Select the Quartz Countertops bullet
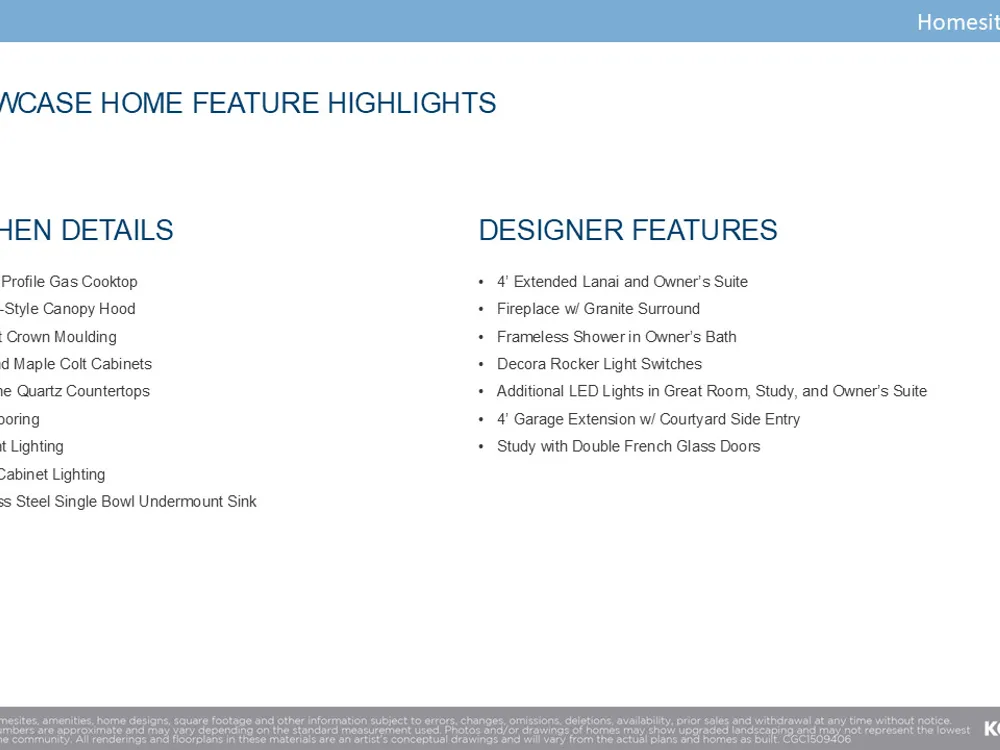Viewport: 1000px width, 750px height. (x=75, y=391)
